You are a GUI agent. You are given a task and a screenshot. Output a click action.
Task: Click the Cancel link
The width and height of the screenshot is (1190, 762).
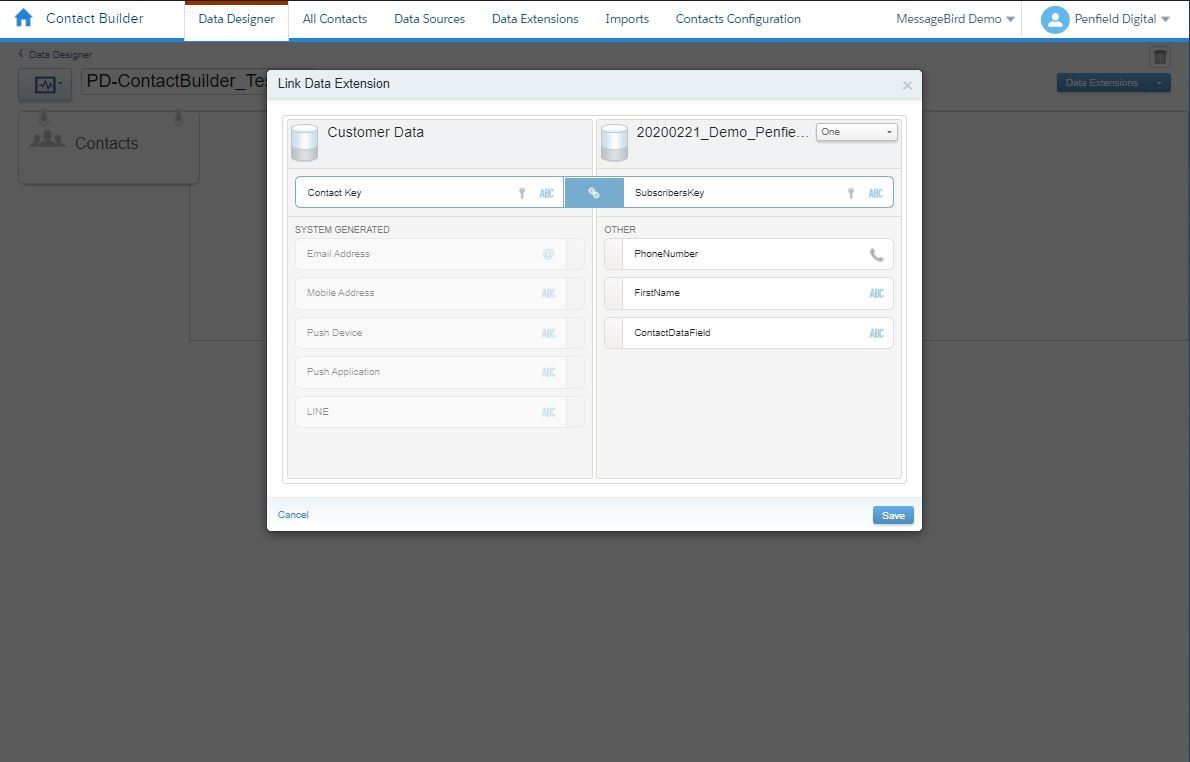pyautogui.click(x=293, y=515)
